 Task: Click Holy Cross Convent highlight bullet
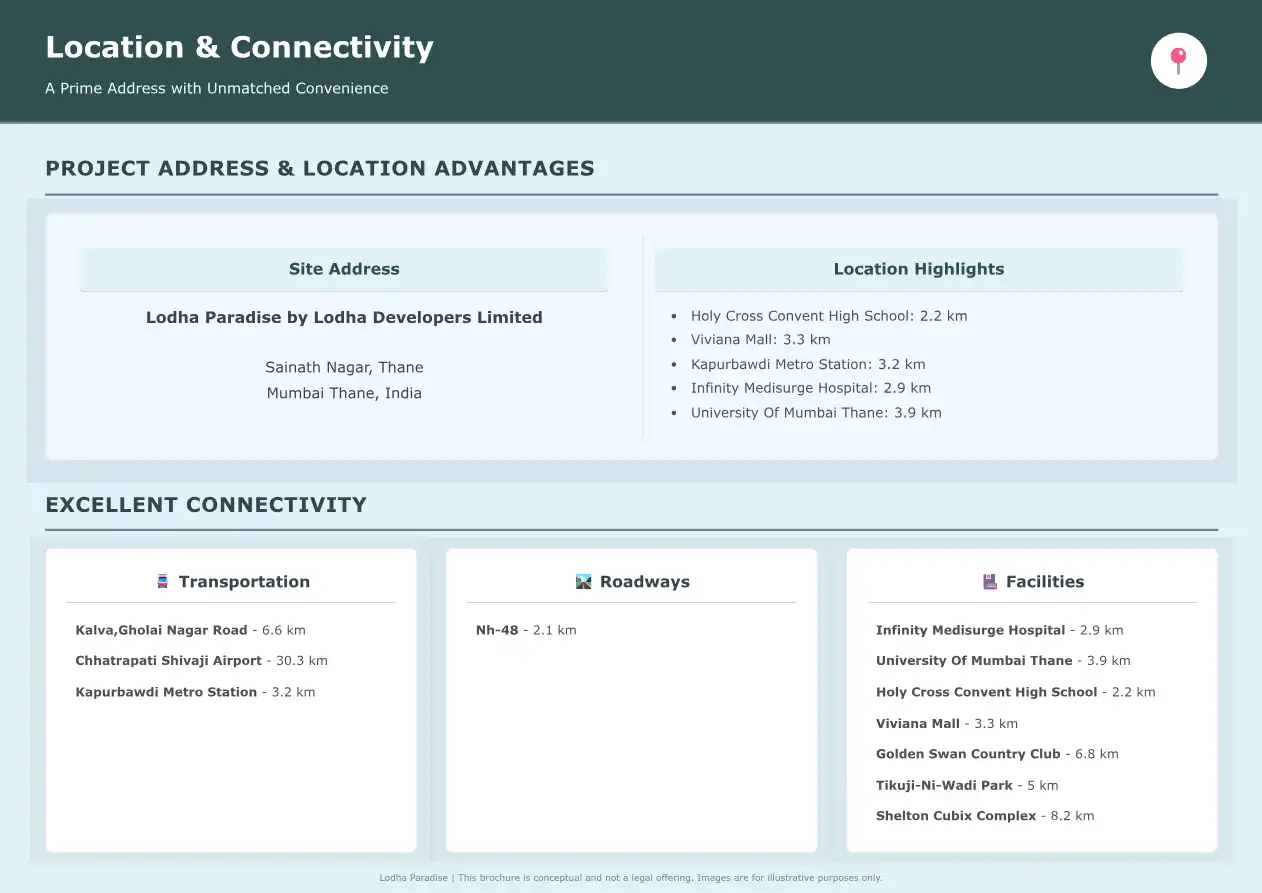[828, 316]
